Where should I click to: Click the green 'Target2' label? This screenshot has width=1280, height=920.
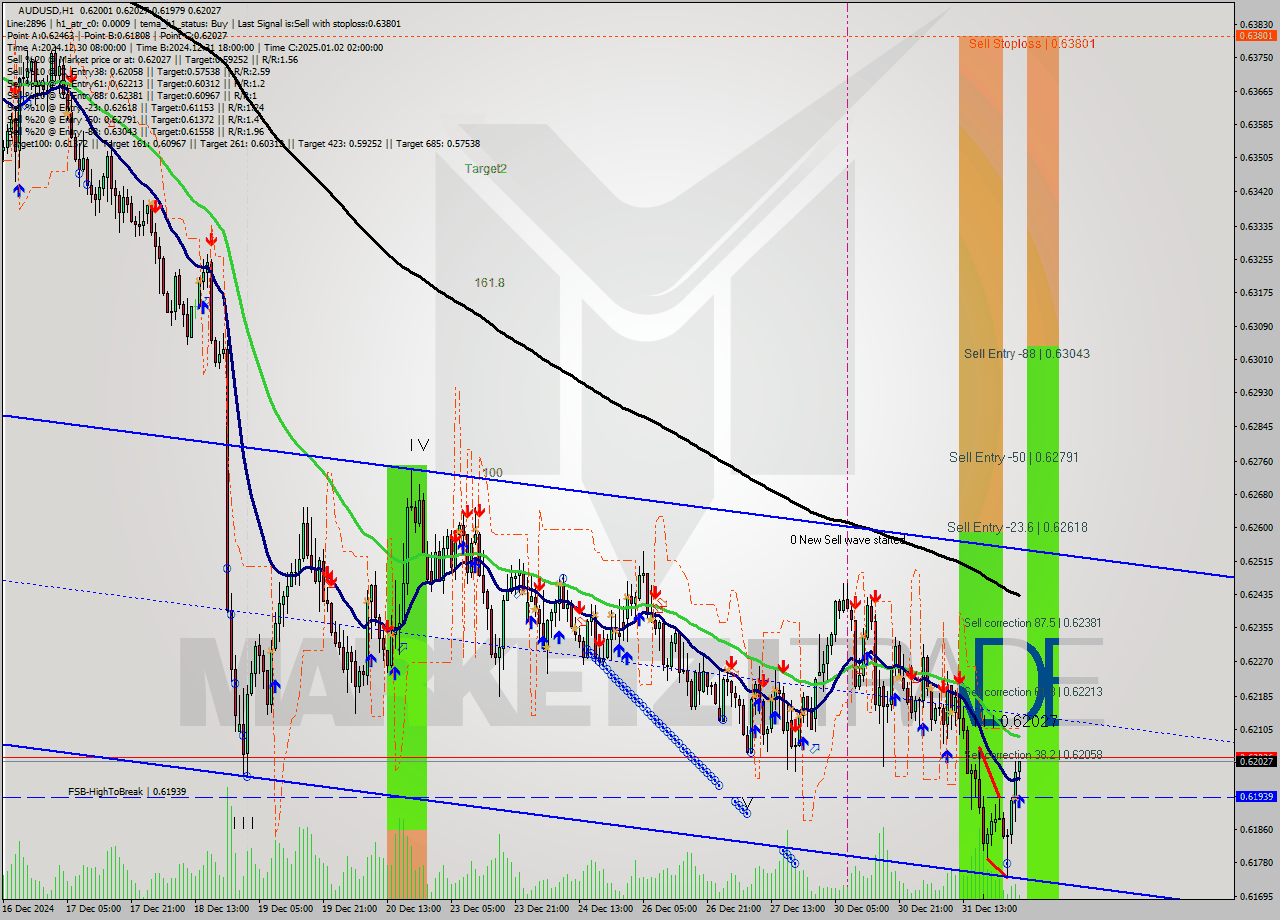485,169
